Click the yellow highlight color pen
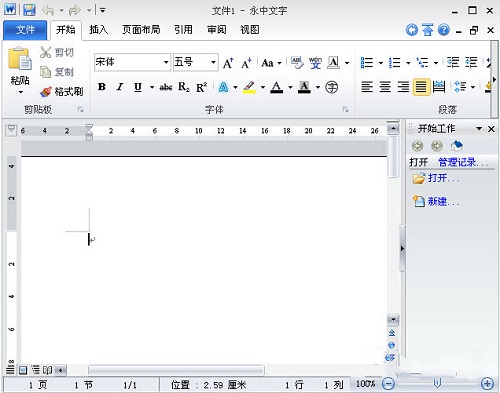 click(x=249, y=87)
